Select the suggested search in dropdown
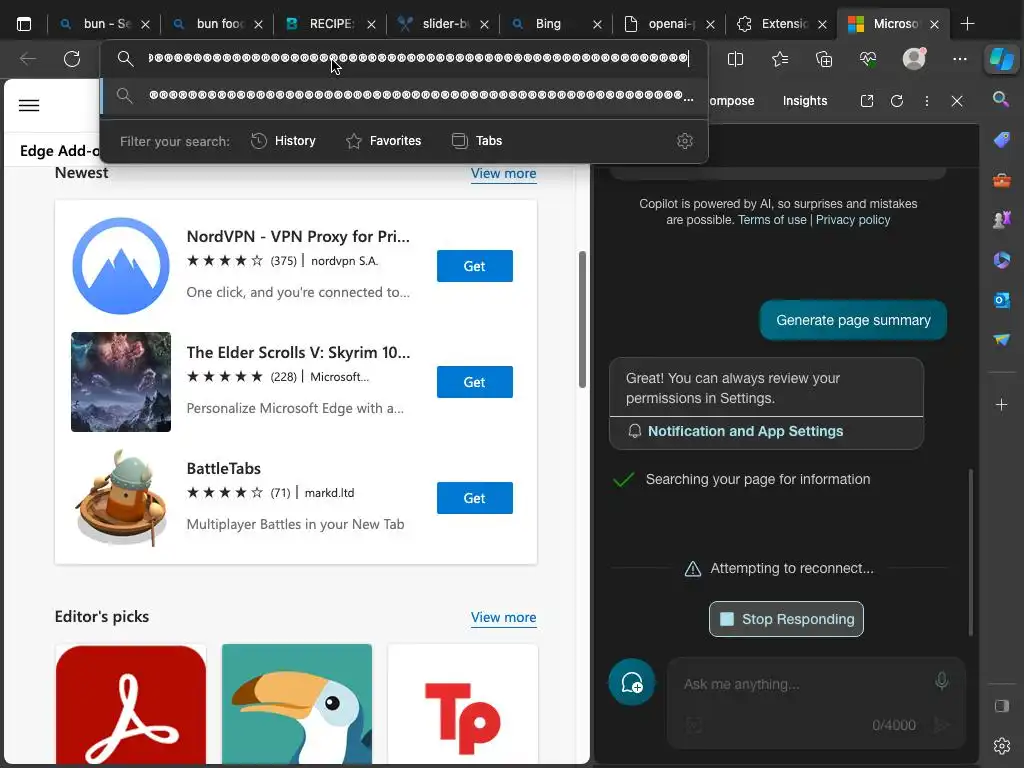 tap(405, 96)
